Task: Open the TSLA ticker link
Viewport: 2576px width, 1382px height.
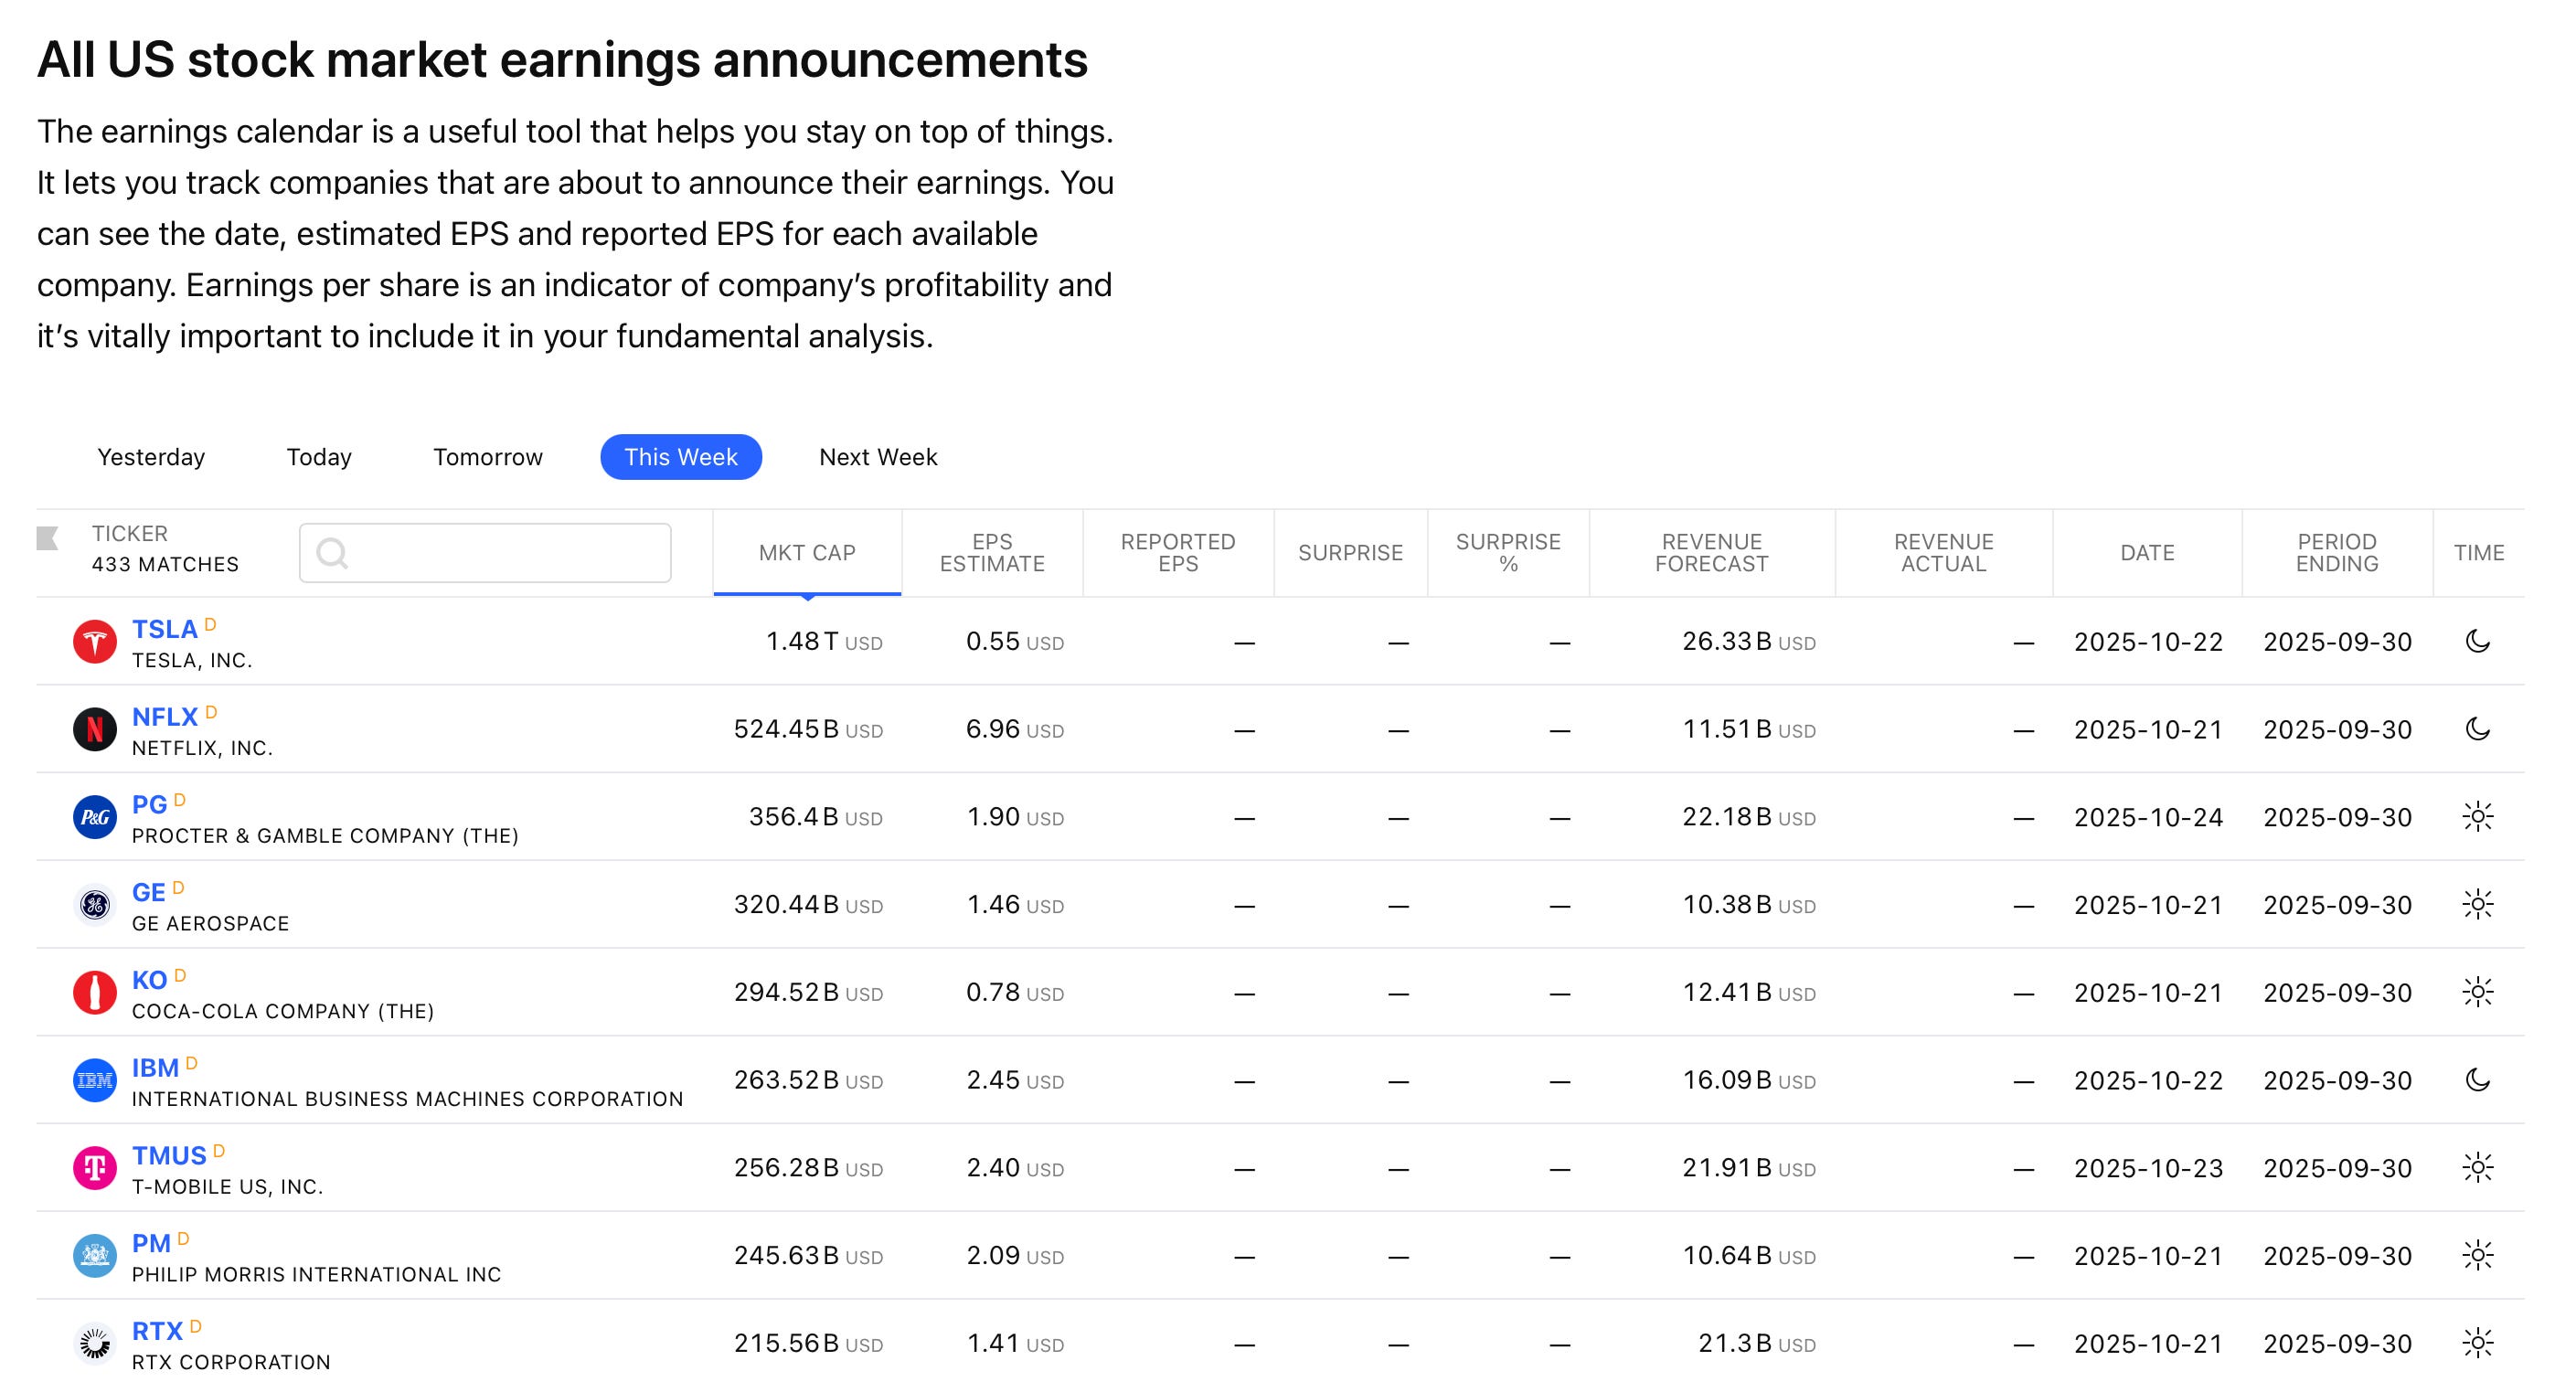Action: [164, 630]
